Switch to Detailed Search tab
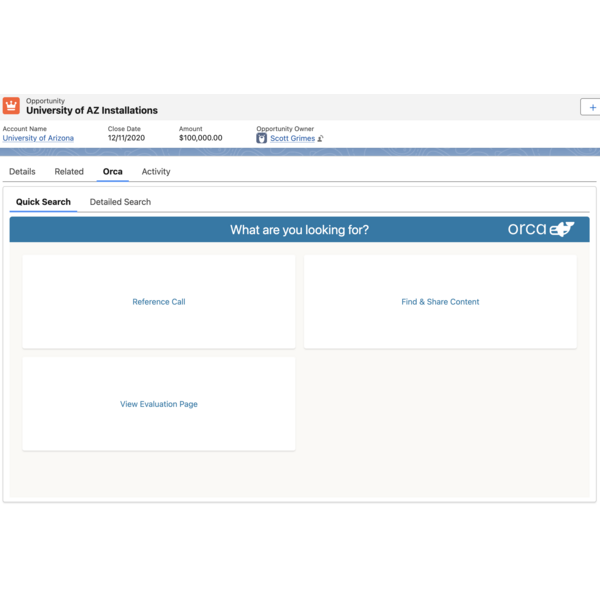This screenshot has width=600, height=600. pos(120,202)
